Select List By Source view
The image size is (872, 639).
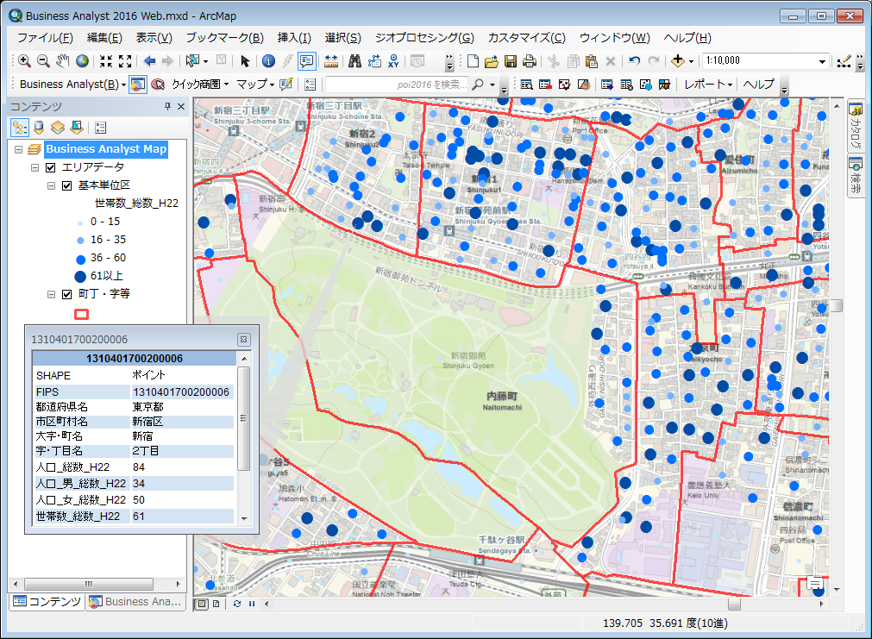coord(38,128)
